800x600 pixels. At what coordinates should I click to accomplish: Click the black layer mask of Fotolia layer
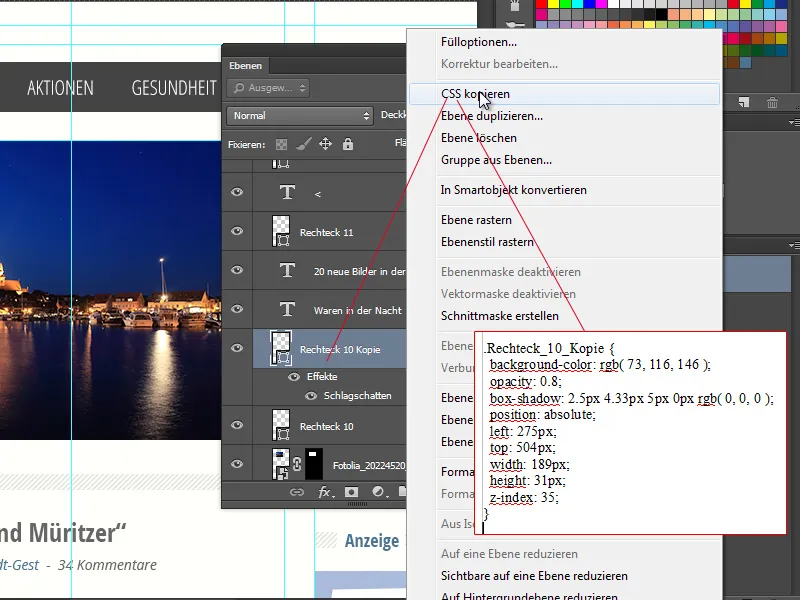tap(314, 464)
